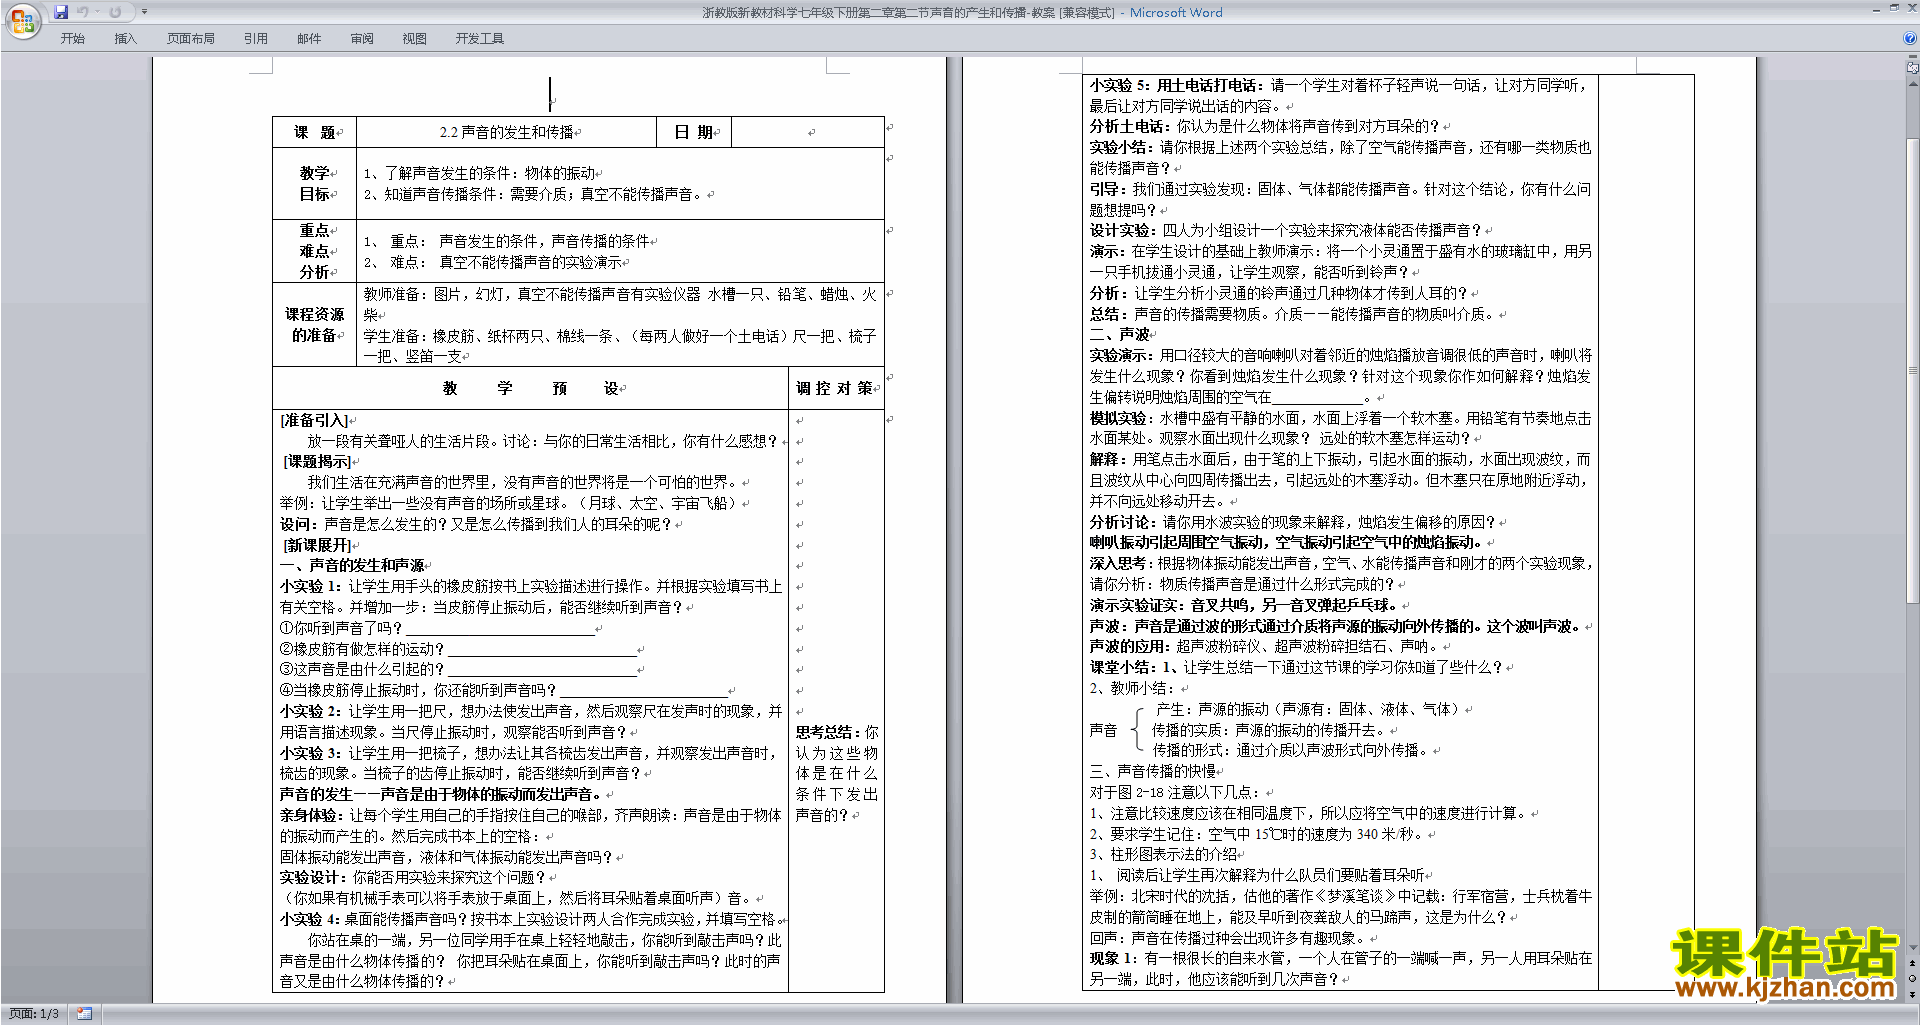Save the document with the floppy icon

[61, 12]
